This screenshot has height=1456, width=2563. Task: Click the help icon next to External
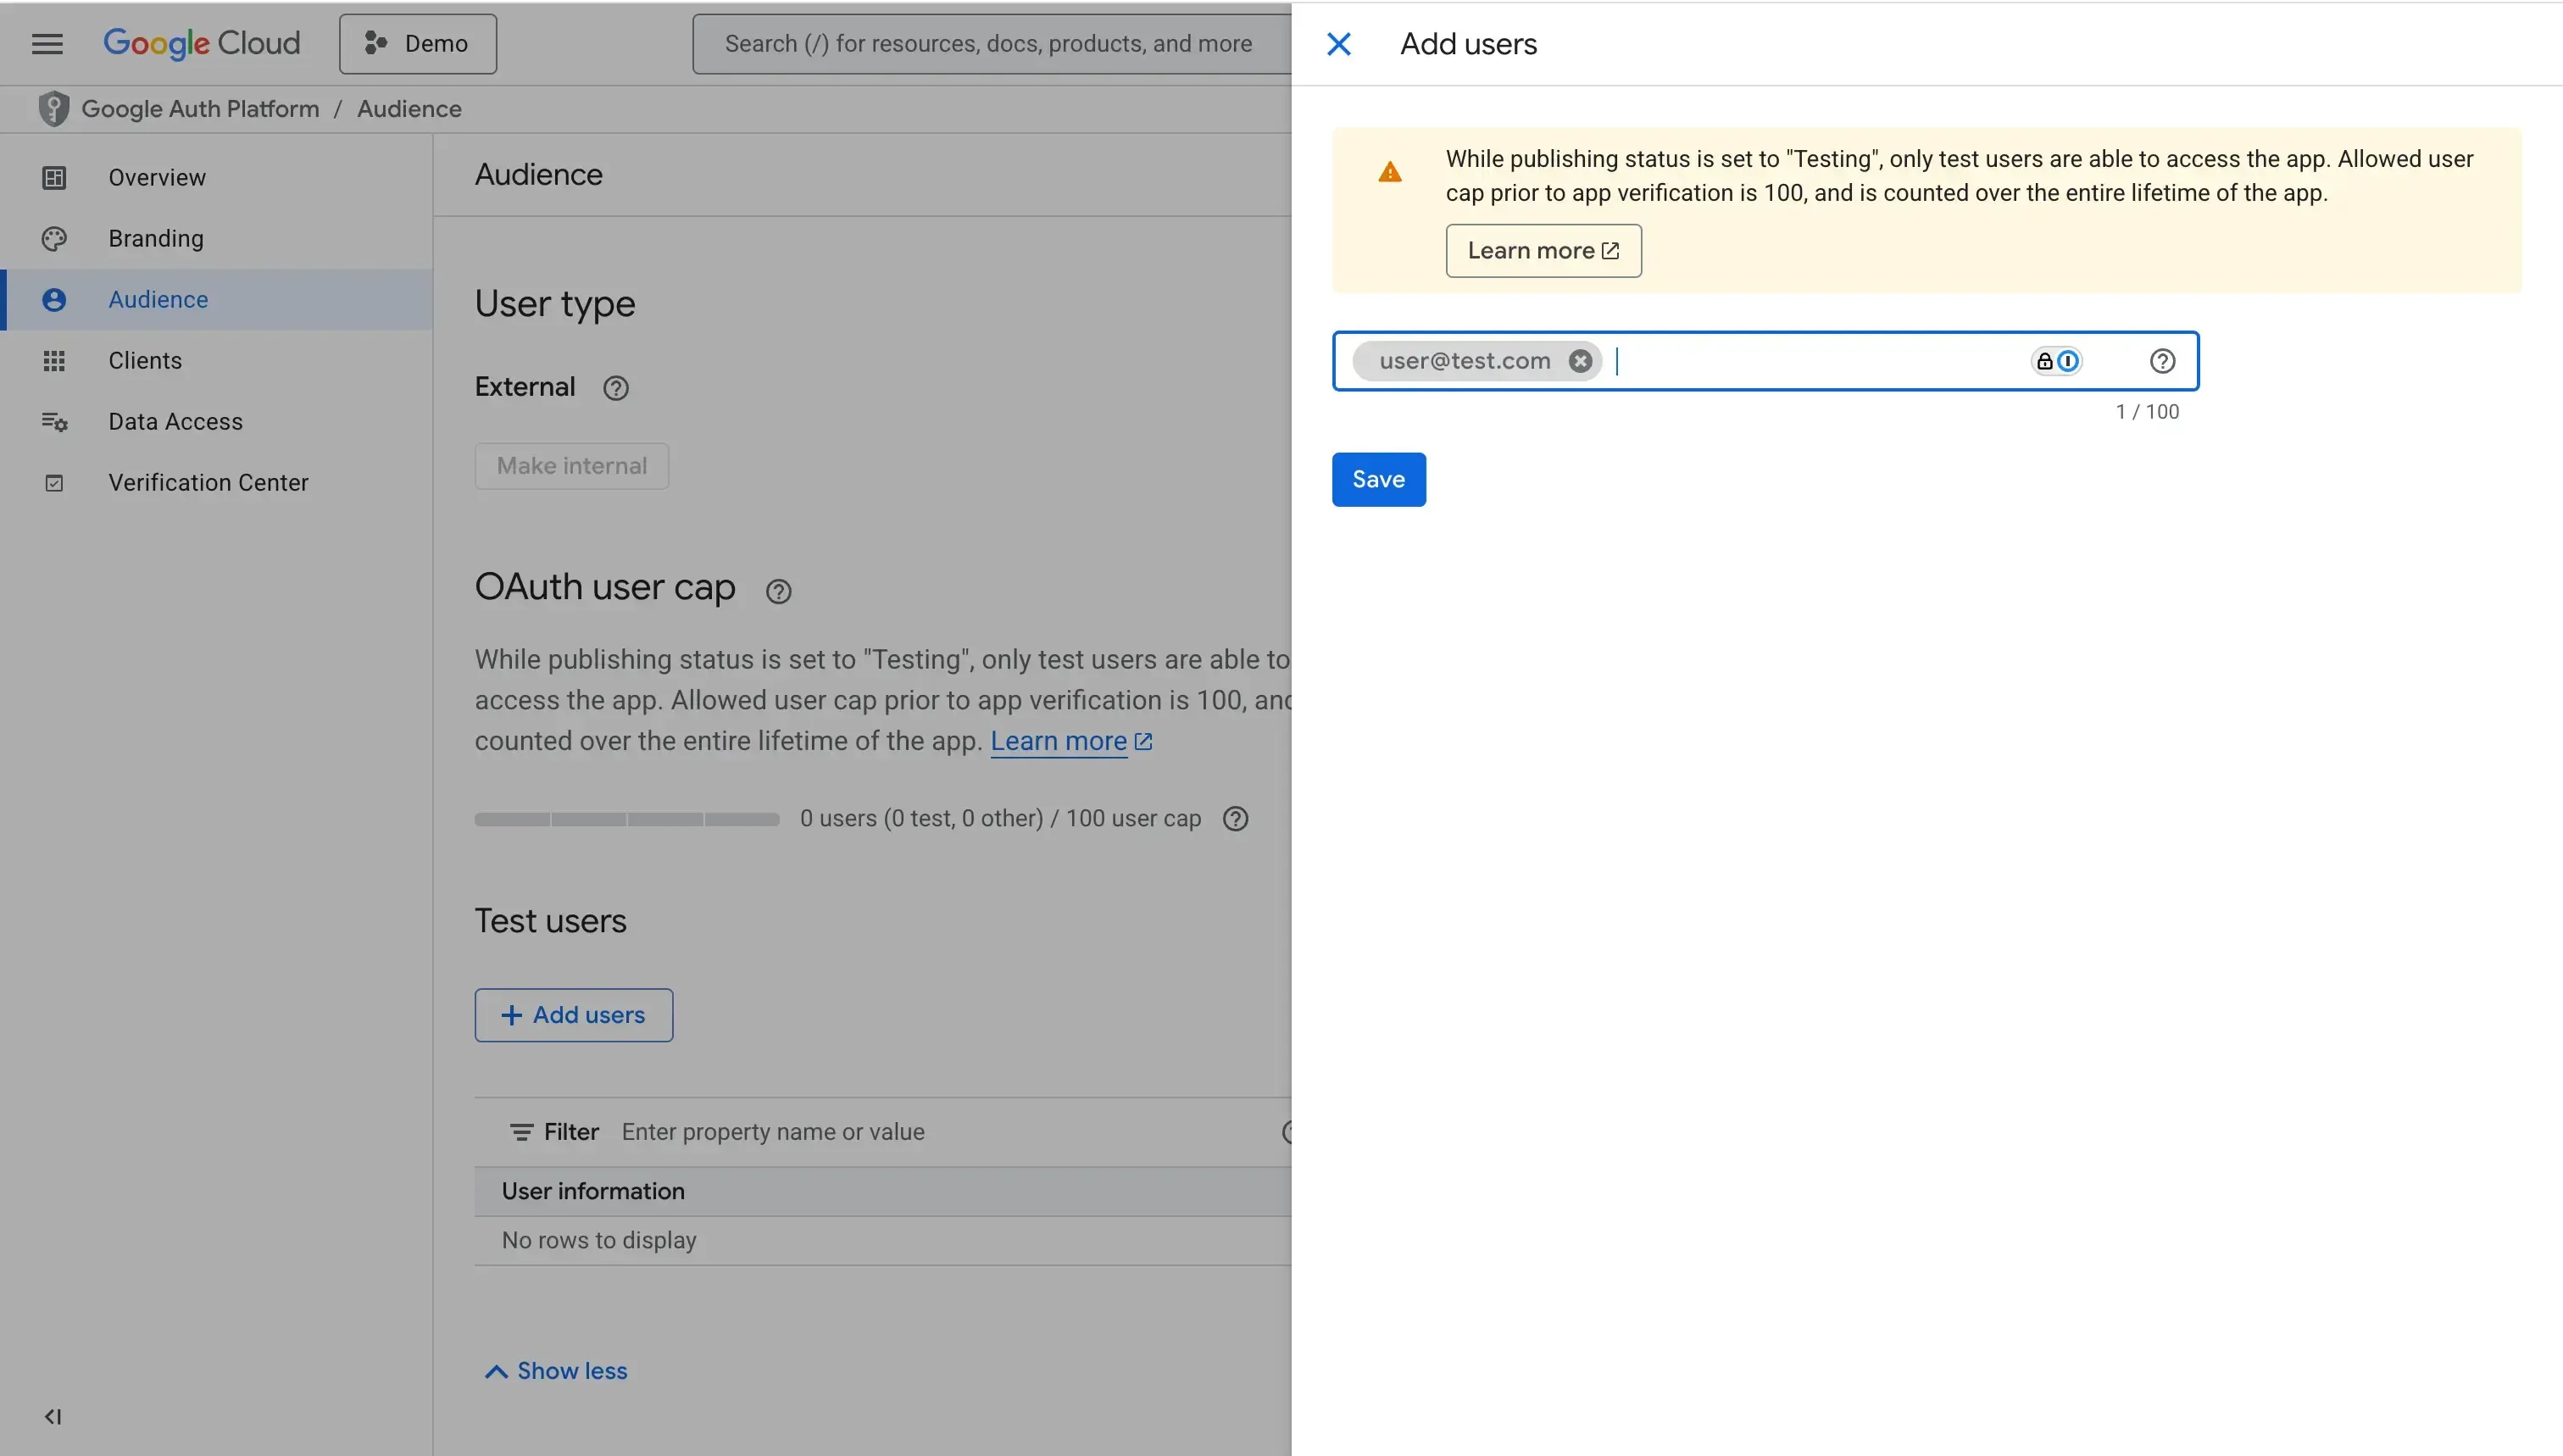pos(615,387)
